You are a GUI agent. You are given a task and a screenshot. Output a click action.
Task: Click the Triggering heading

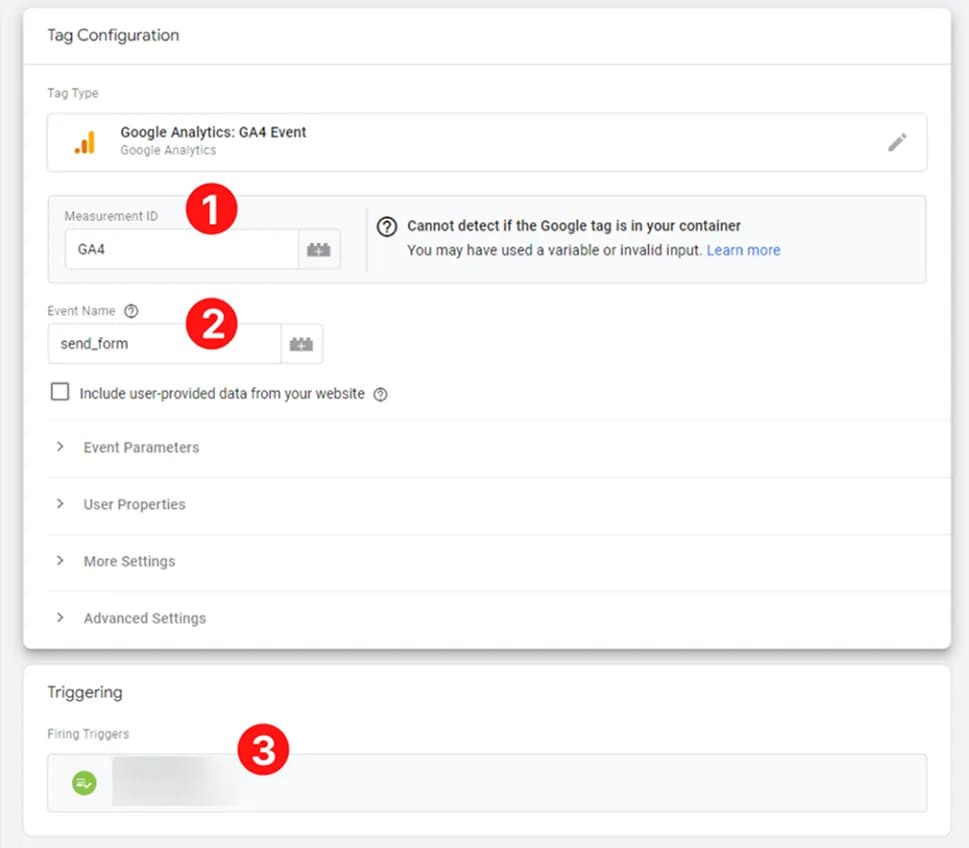pyautogui.click(x=85, y=692)
